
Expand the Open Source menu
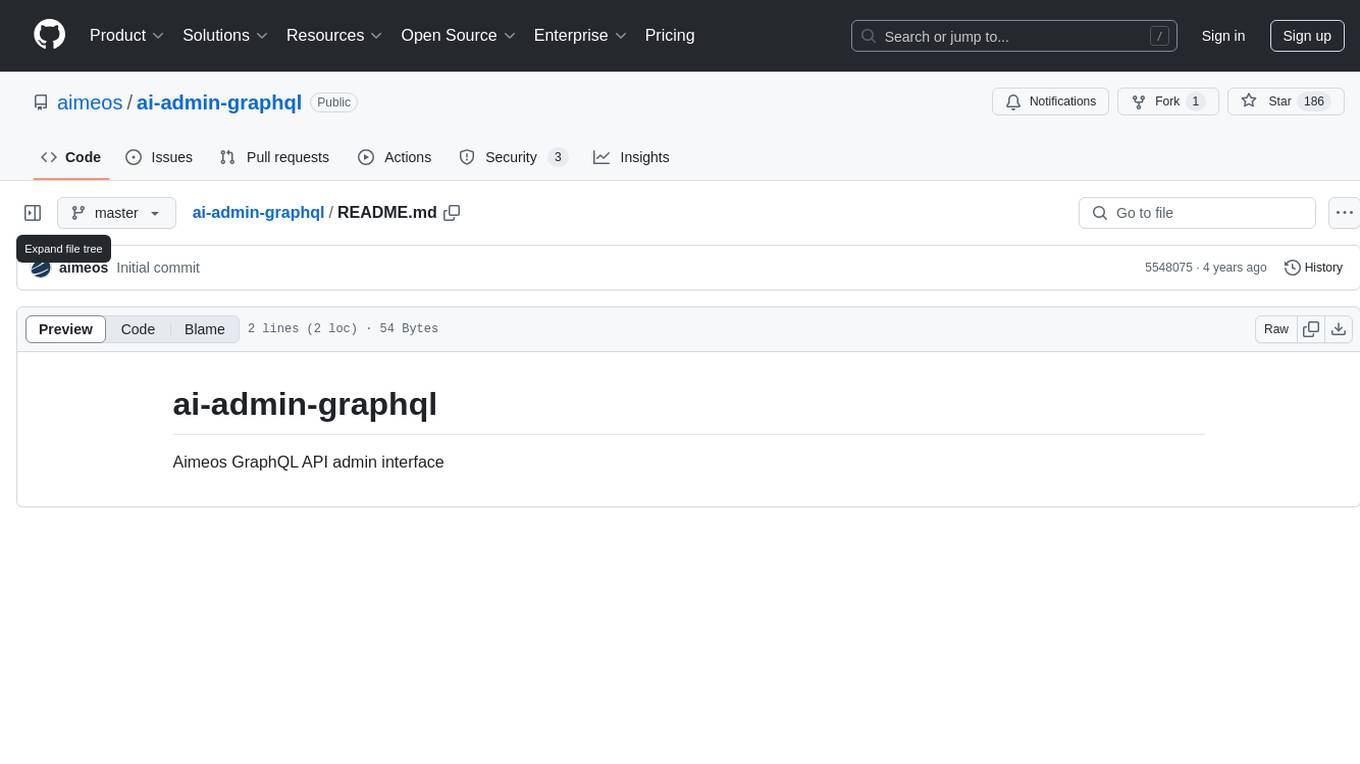458,35
